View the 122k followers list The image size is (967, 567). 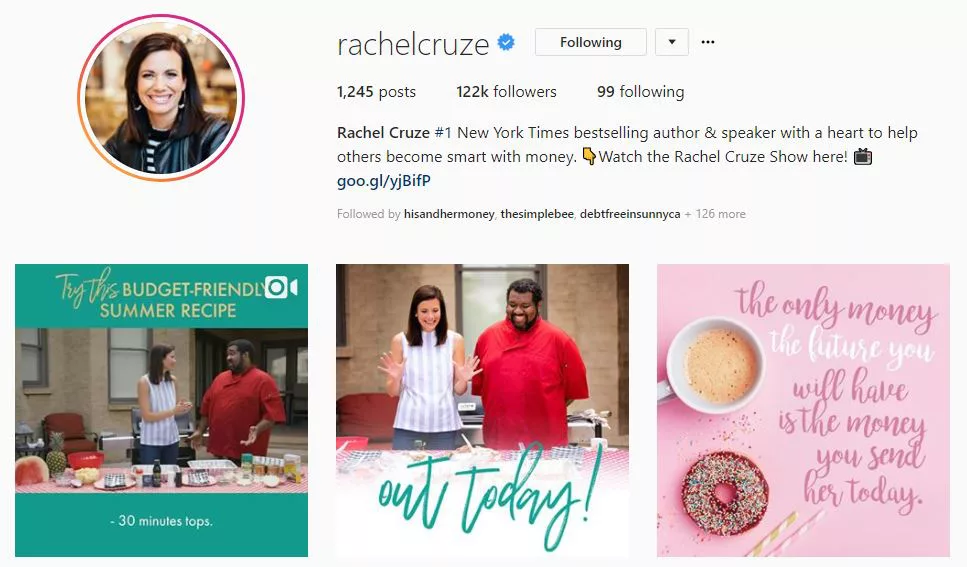506,92
